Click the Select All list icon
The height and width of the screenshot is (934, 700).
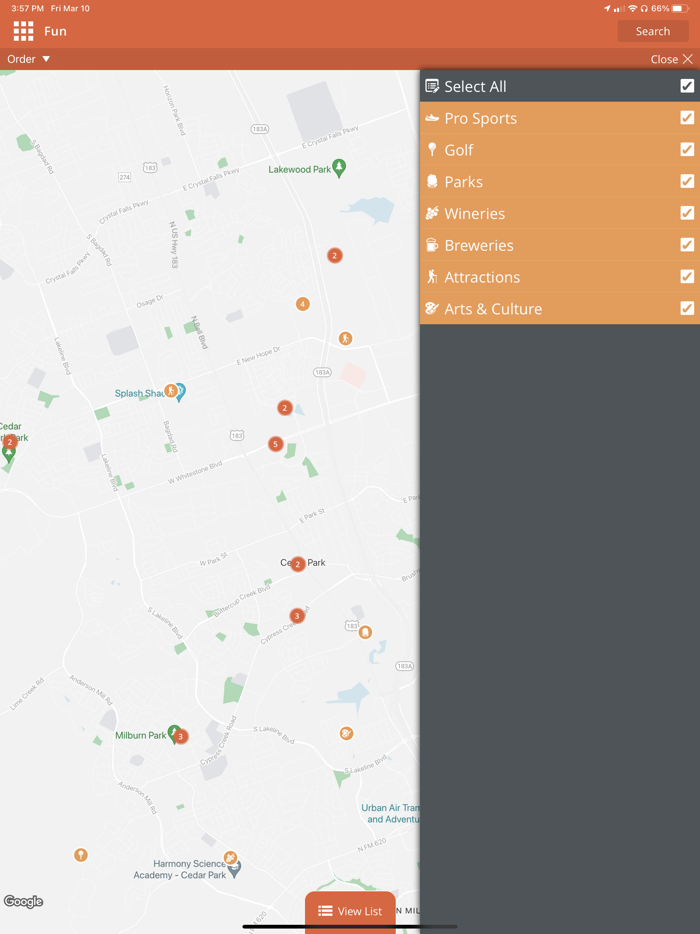(x=432, y=86)
